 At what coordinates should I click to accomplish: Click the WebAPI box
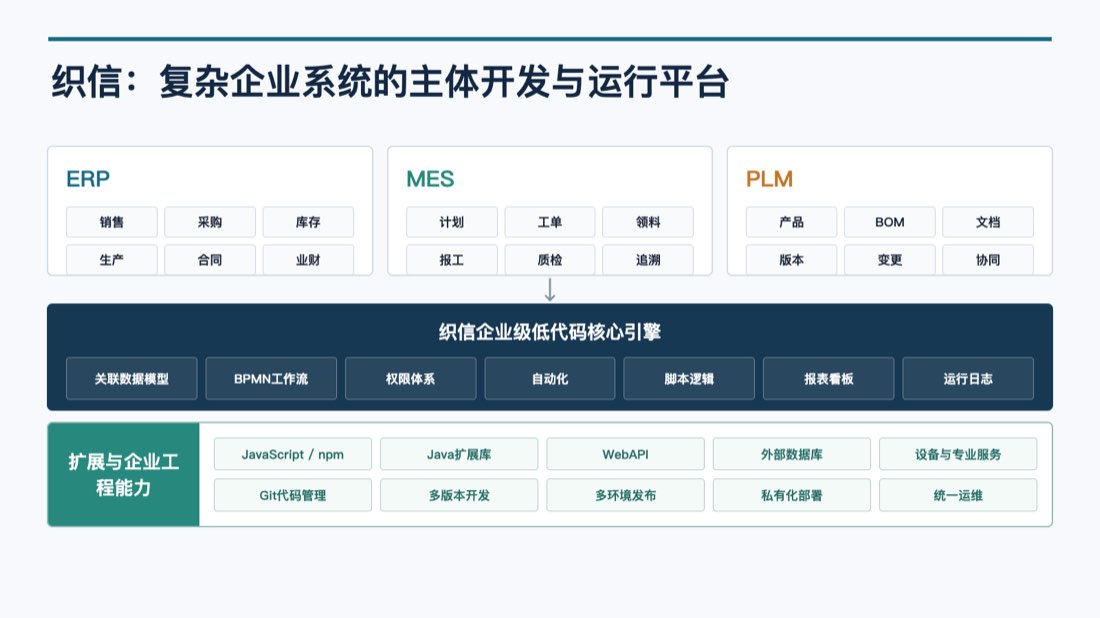pos(625,455)
